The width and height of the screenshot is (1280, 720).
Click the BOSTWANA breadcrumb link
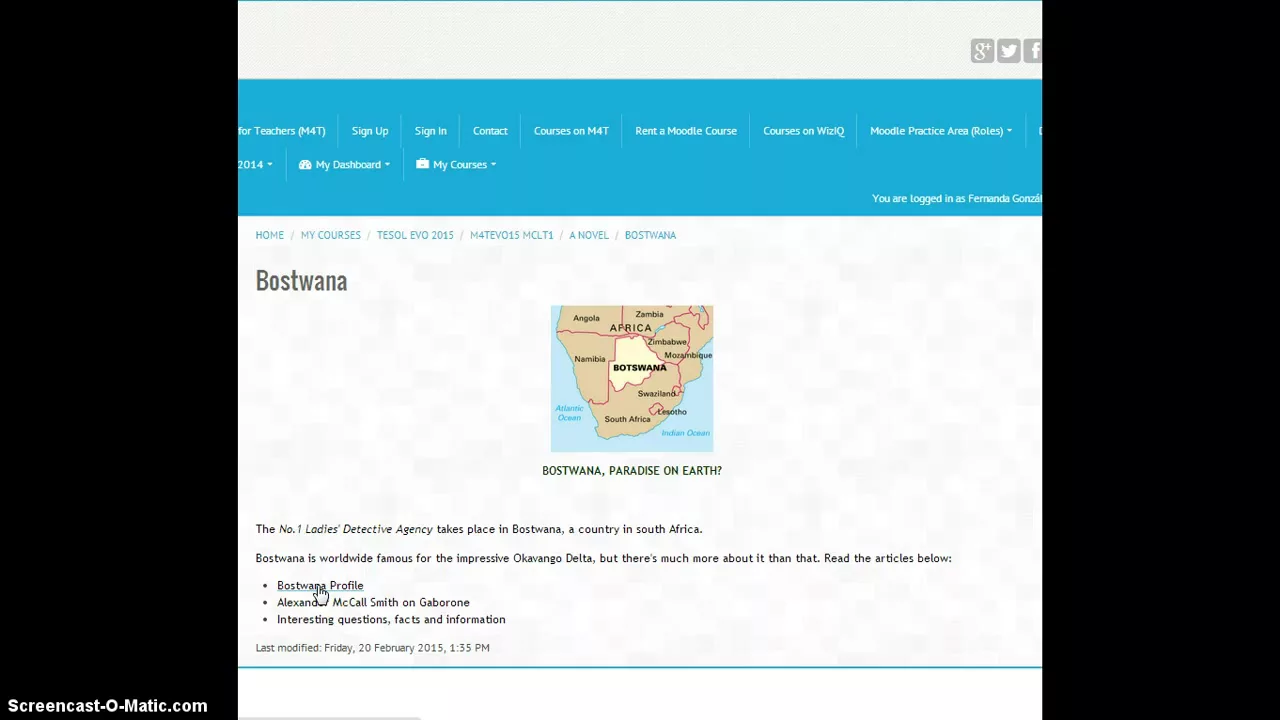(x=650, y=235)
